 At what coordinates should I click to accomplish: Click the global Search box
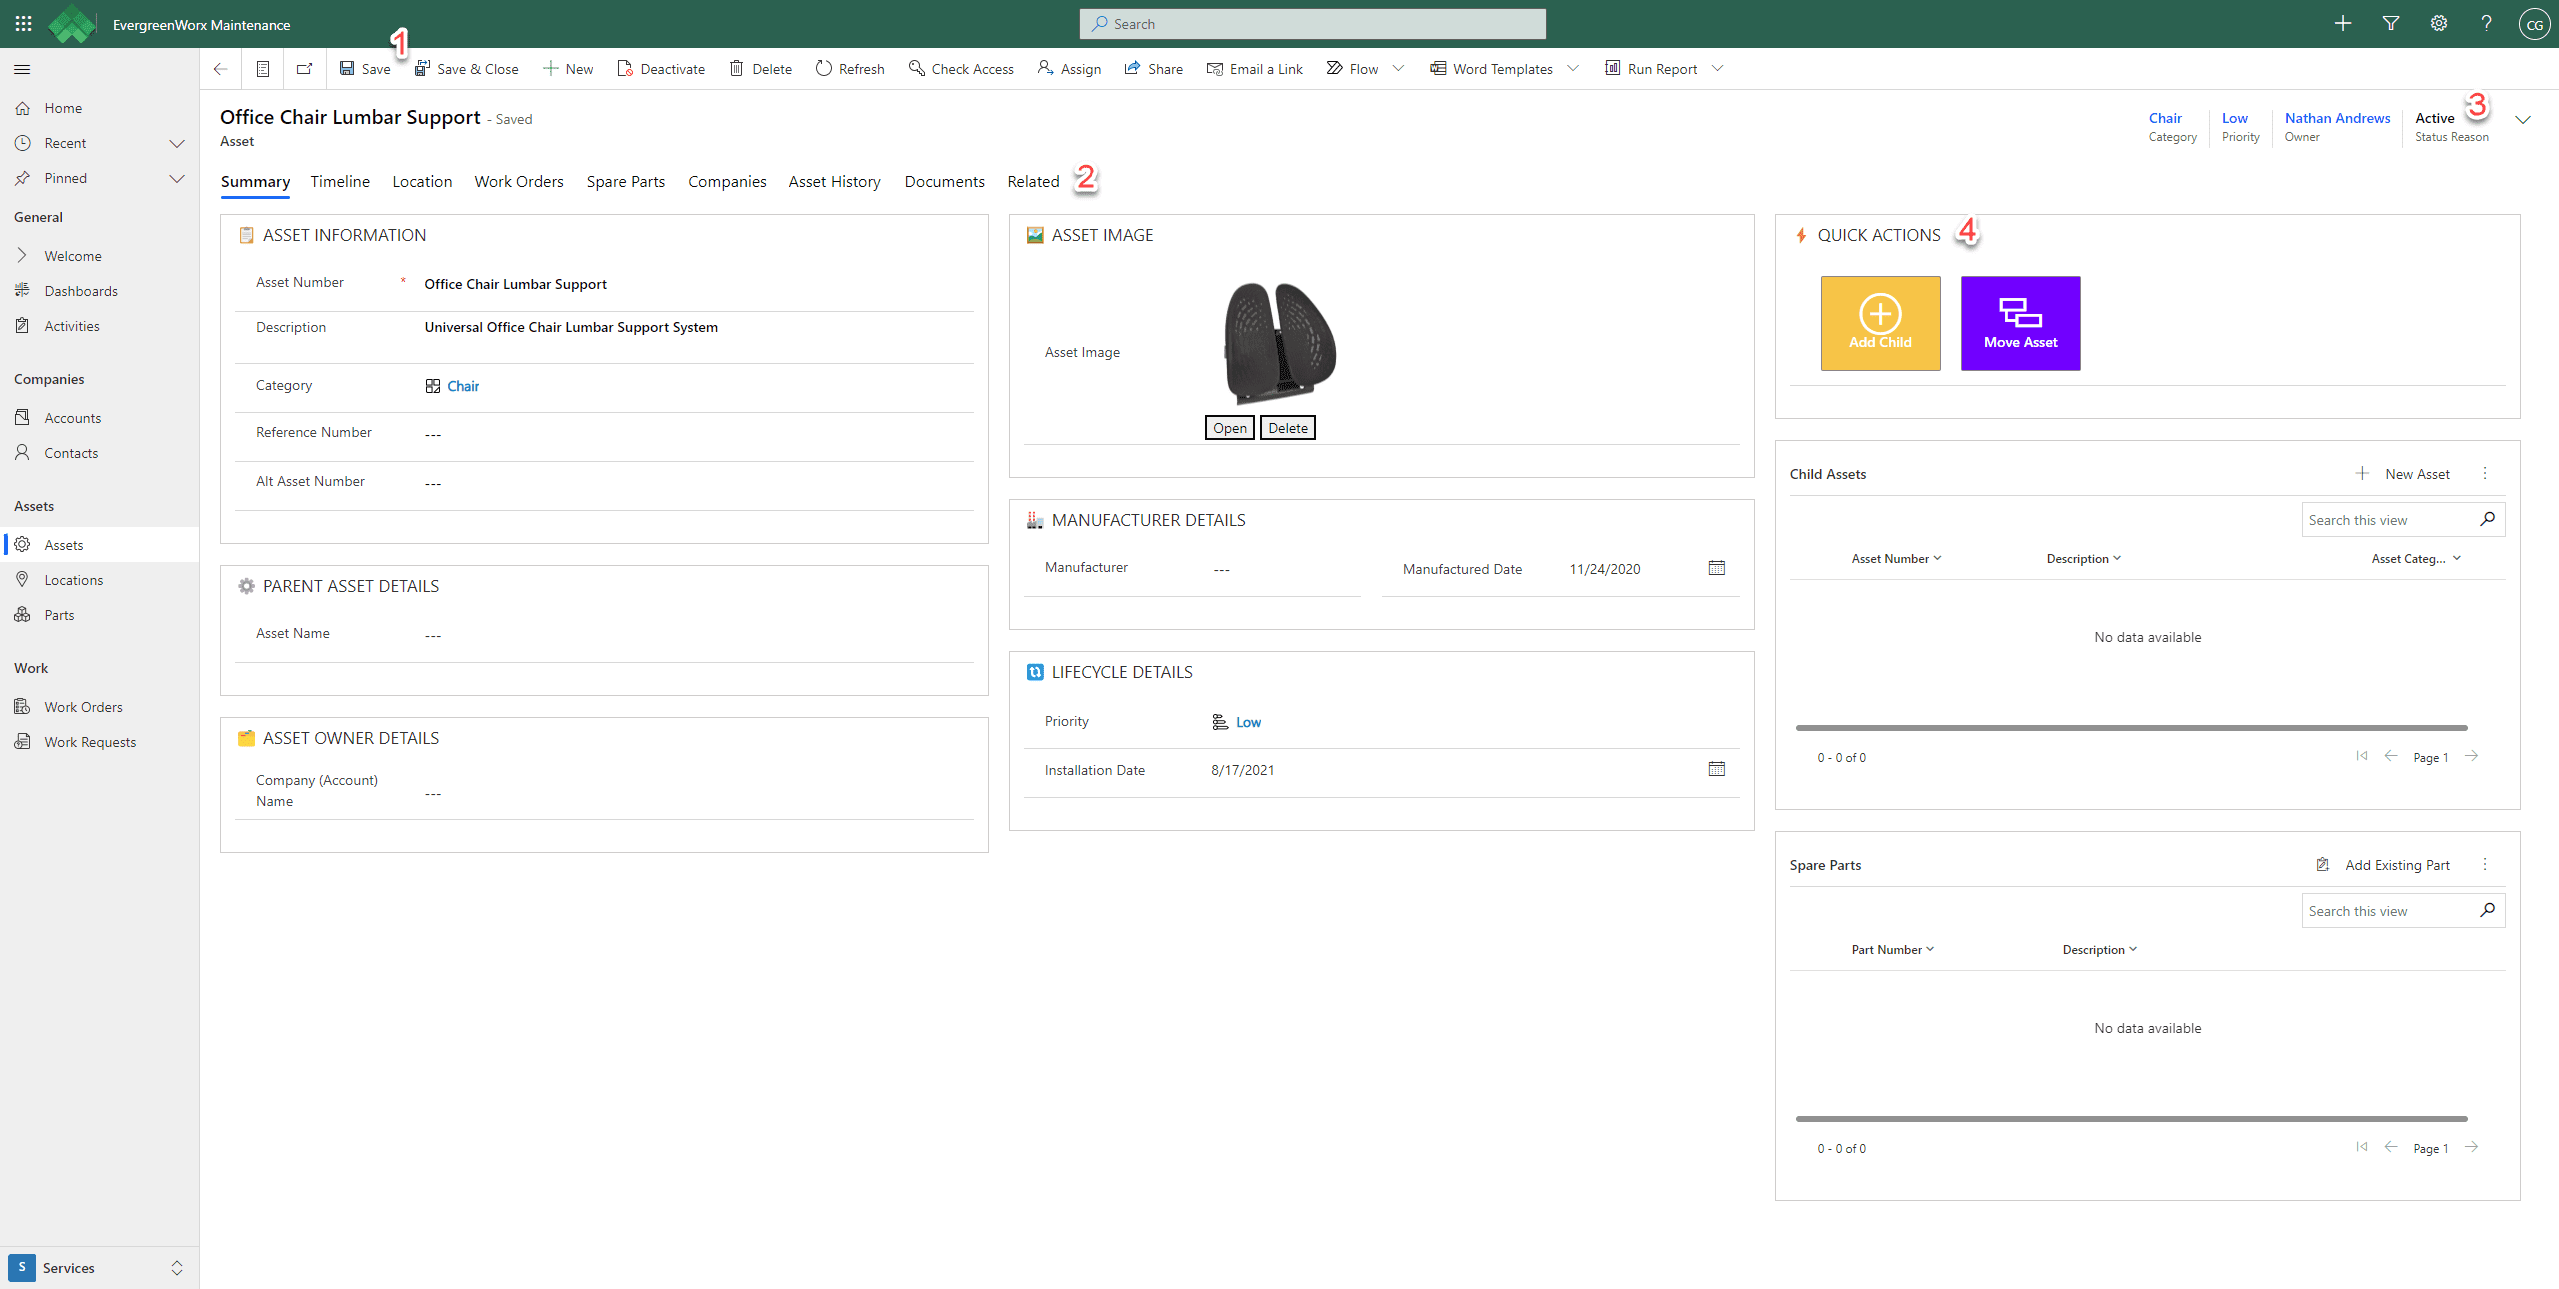(1312, 24)
